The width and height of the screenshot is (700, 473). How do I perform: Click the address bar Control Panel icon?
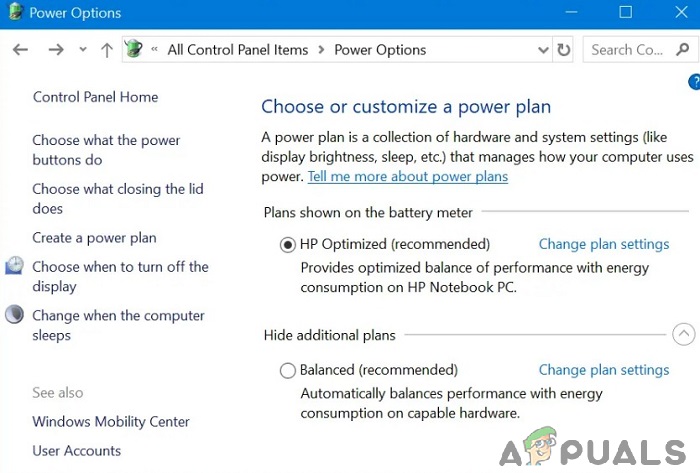134,49
